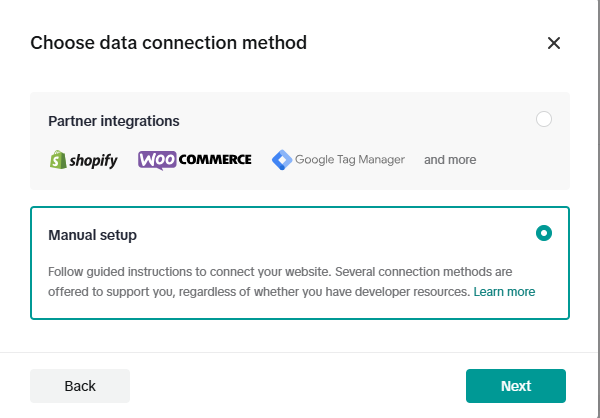Viewport: 600px width, 418px height.
Task: Select the Partner integrations radio button
Action: point(543,120)
